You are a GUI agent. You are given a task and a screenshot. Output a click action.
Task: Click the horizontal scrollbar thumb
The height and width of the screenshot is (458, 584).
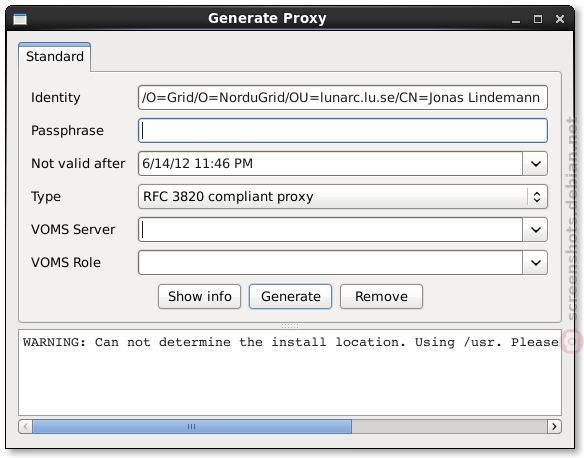(192, 426)
